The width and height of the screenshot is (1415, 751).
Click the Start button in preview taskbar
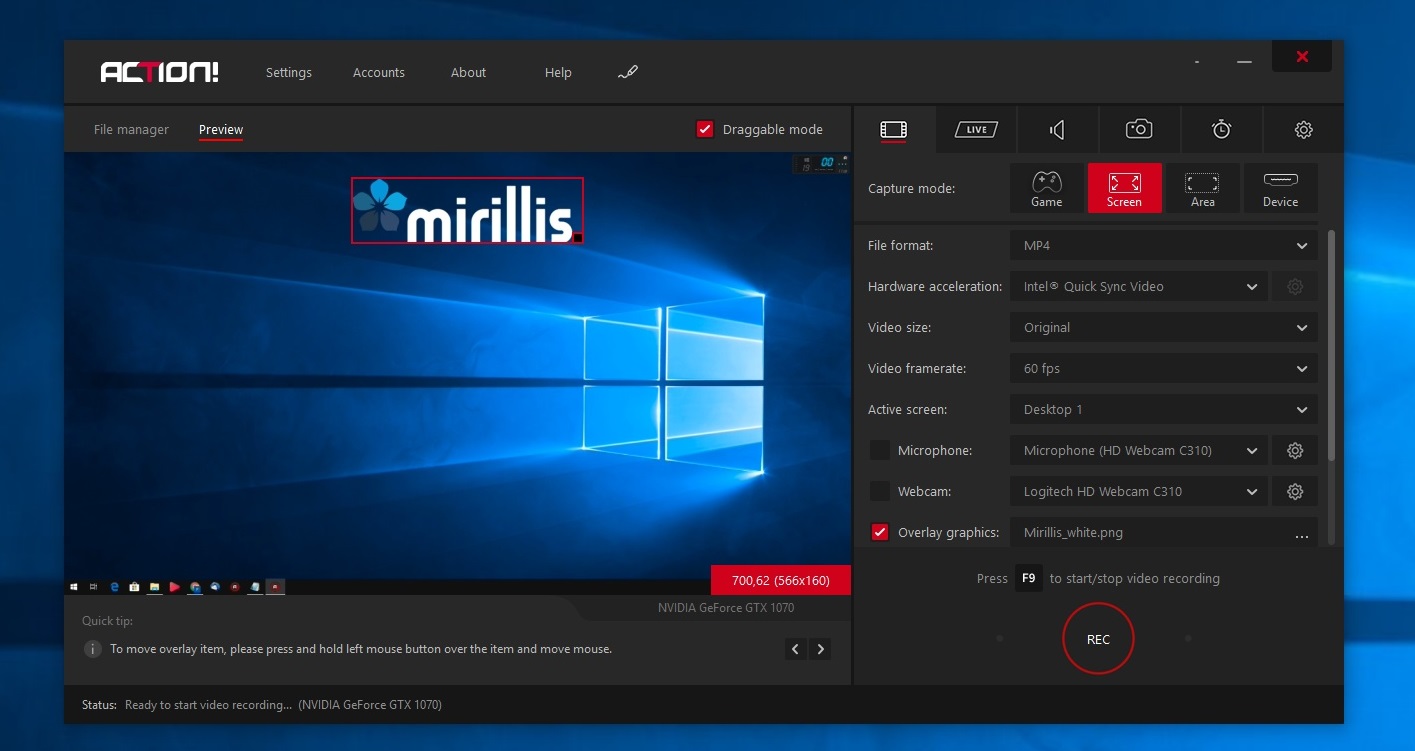pyautogui.click(x=74, y=587)
